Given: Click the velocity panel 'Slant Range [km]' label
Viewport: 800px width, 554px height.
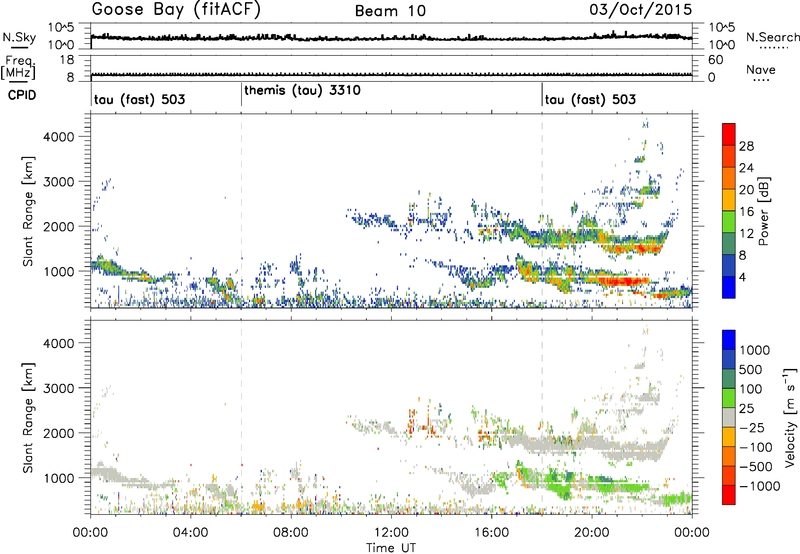Looking at the screenshot, I should click(x=28, y=418).
